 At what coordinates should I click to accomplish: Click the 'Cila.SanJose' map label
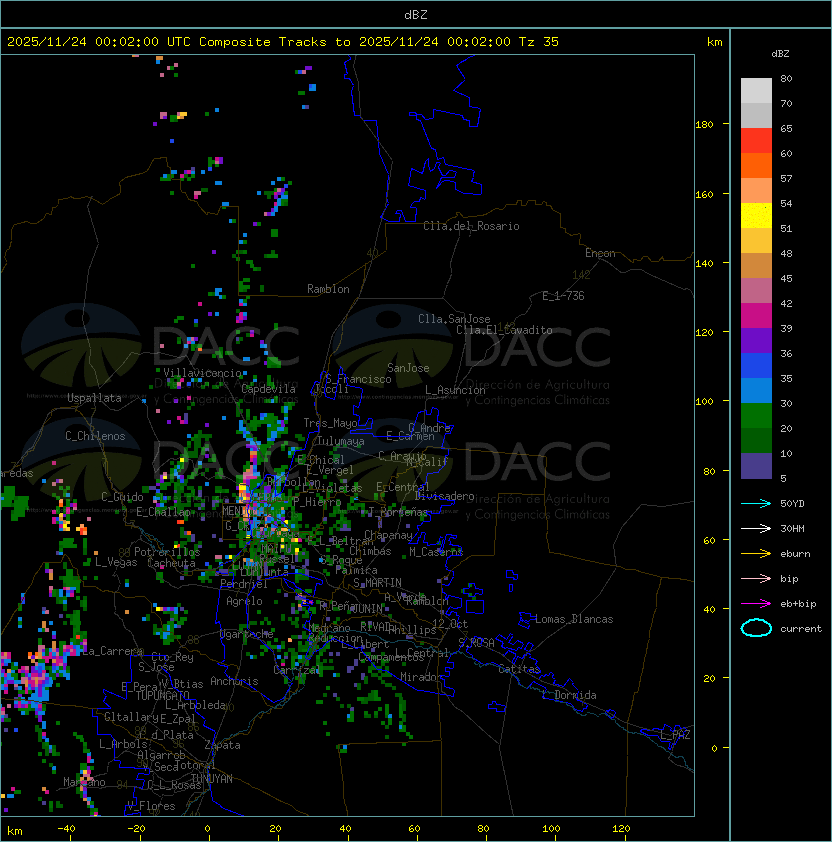(454, 319)
